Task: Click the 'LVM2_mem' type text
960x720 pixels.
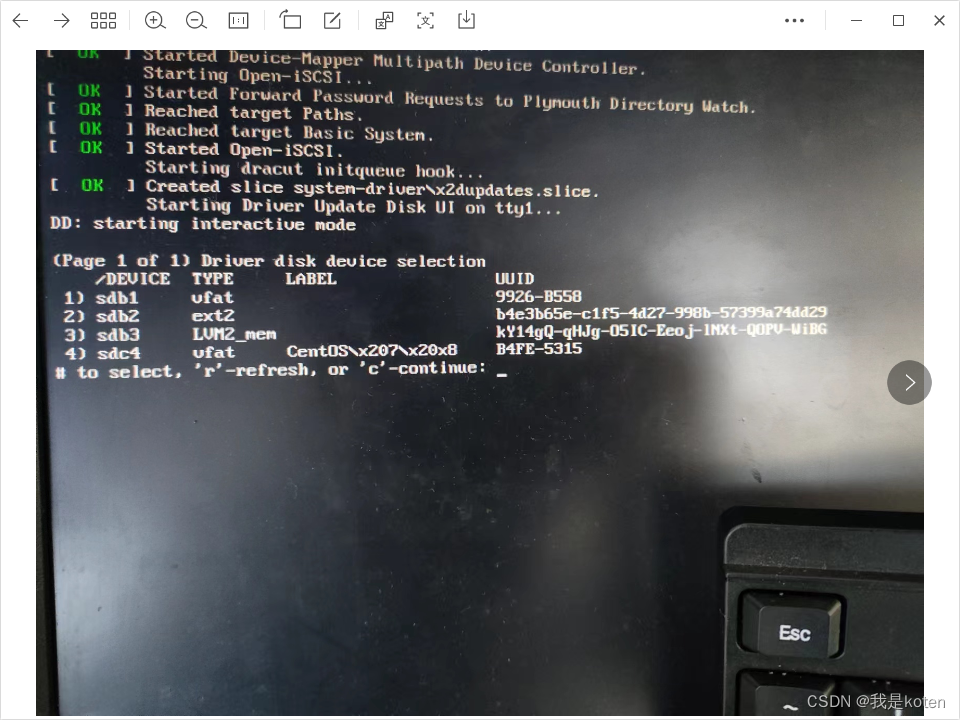Action: pos(234,334)
